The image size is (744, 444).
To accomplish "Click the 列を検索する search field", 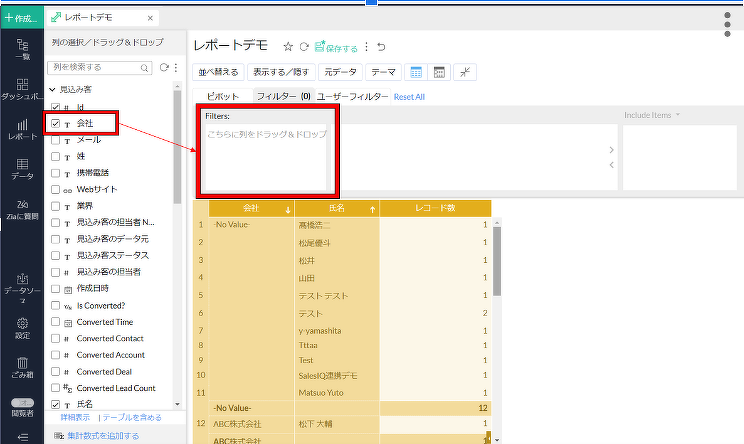I will (98, 68).
